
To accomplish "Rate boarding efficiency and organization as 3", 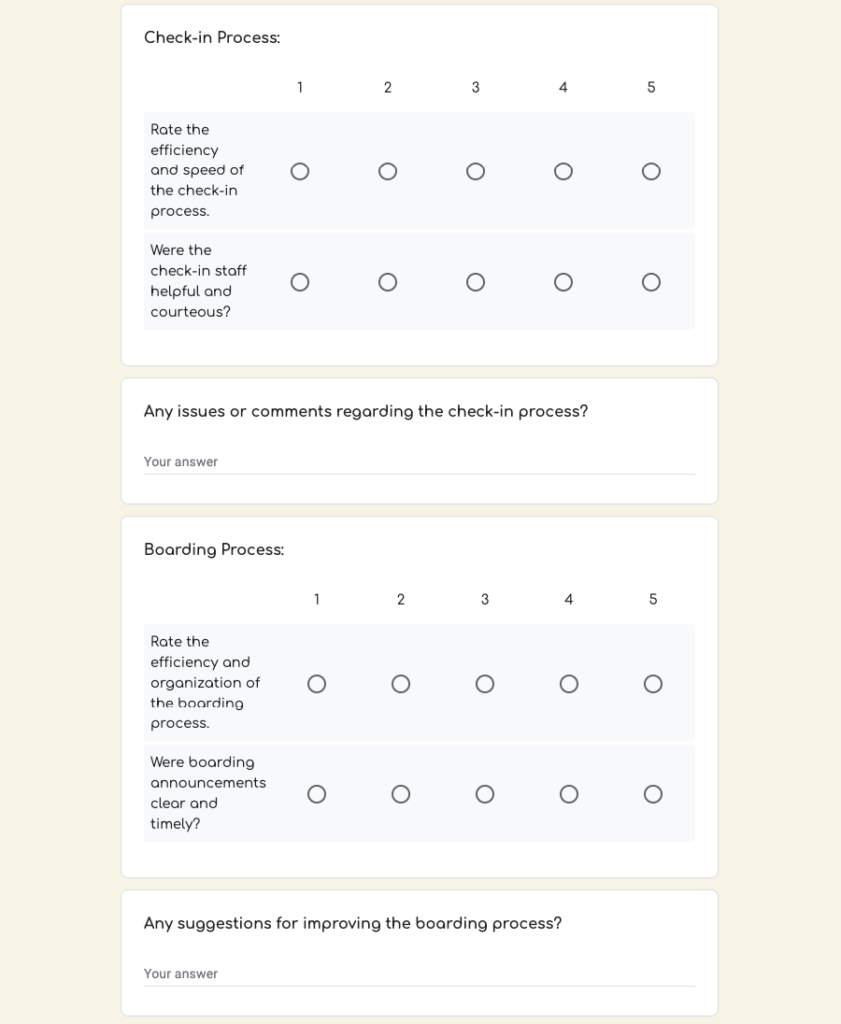I will [485, 684].
